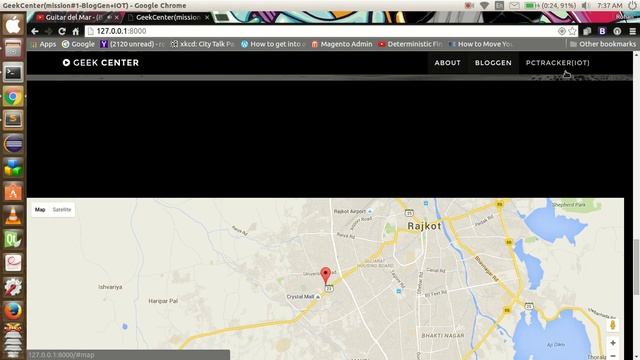The width and height of the screenshot is (640, 360).
Task: Open Qt Creator from the dock
Action: 13,240
